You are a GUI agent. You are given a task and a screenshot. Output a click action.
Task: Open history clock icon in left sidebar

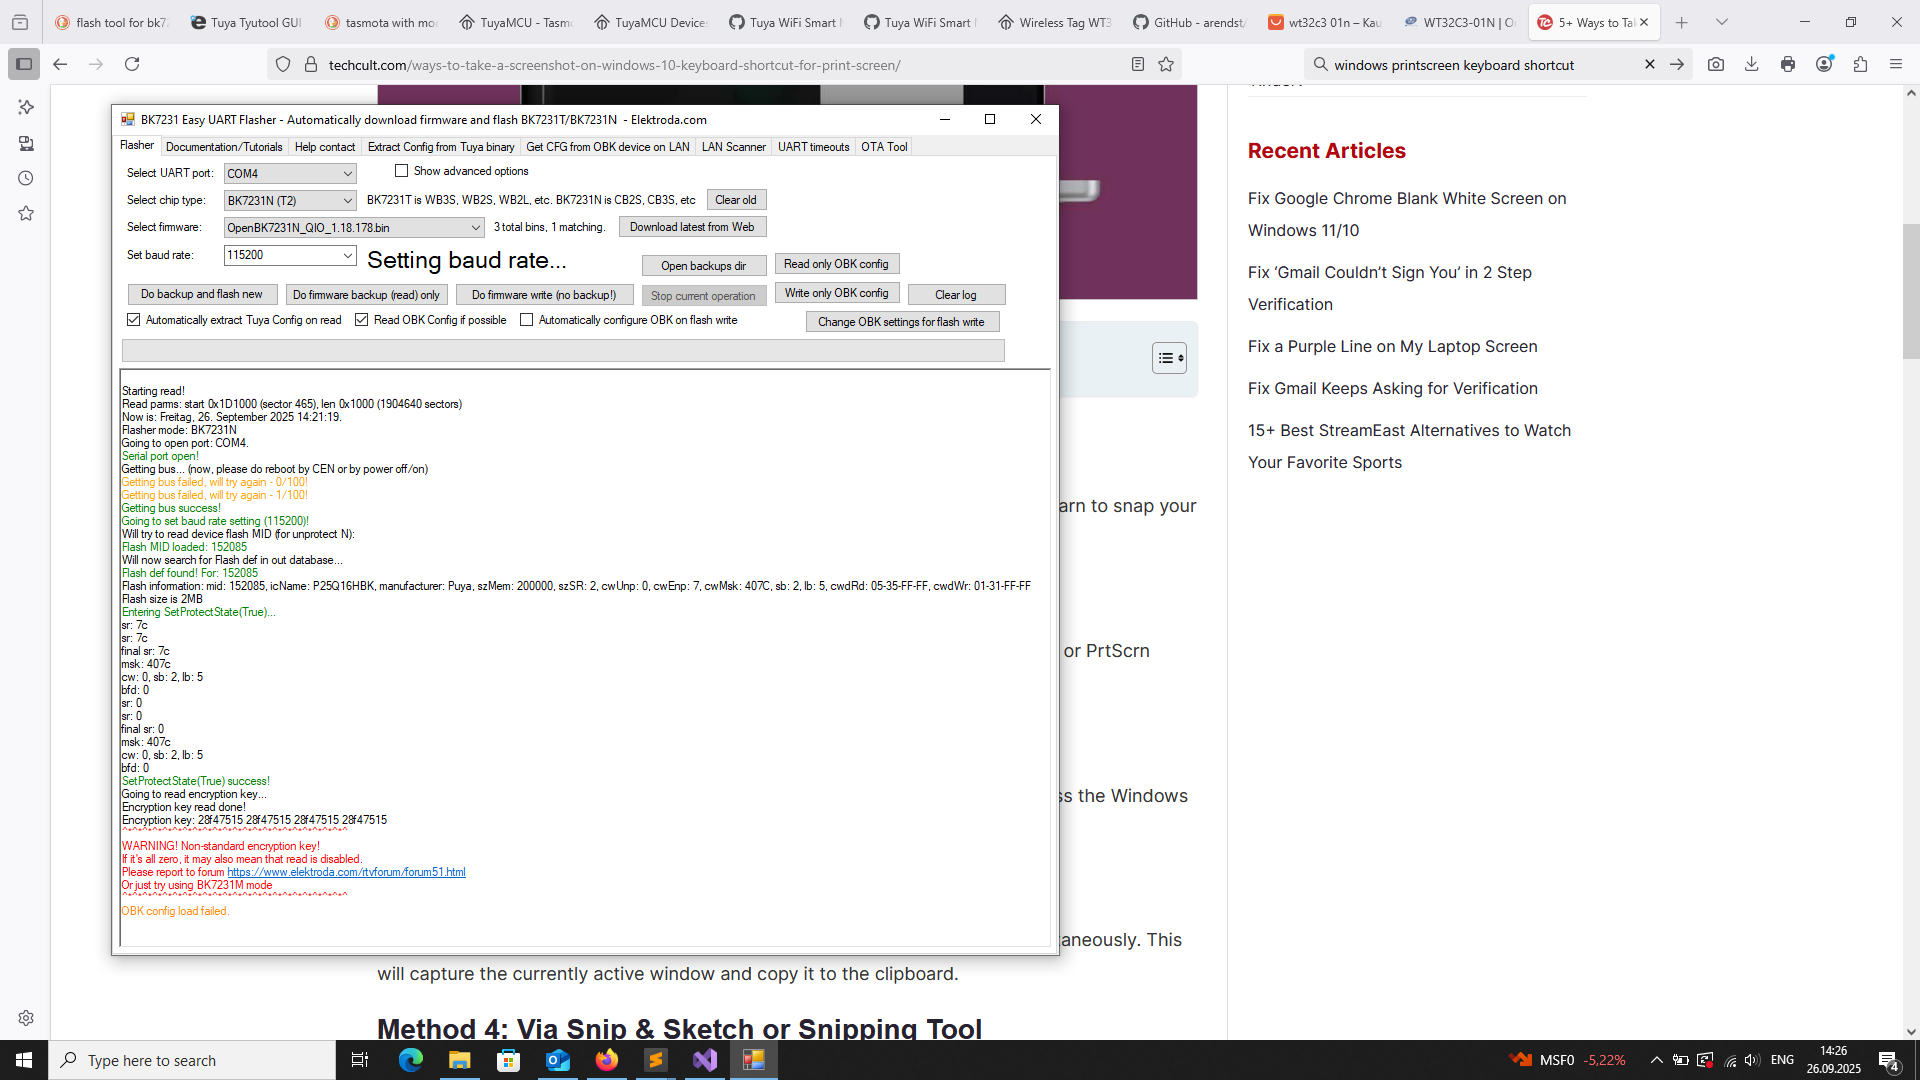click(26, 178)
